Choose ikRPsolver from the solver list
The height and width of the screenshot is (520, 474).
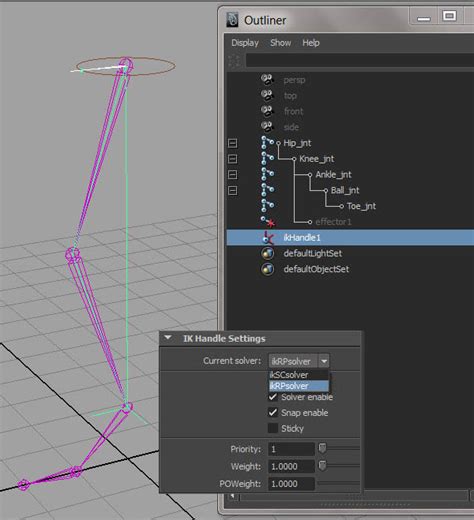point(299,386)
